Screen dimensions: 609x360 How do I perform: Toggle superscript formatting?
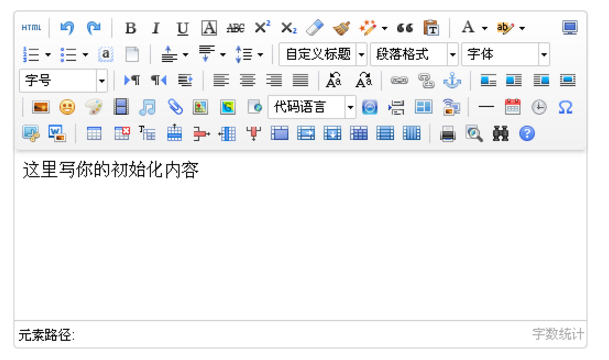click(262, 28)
